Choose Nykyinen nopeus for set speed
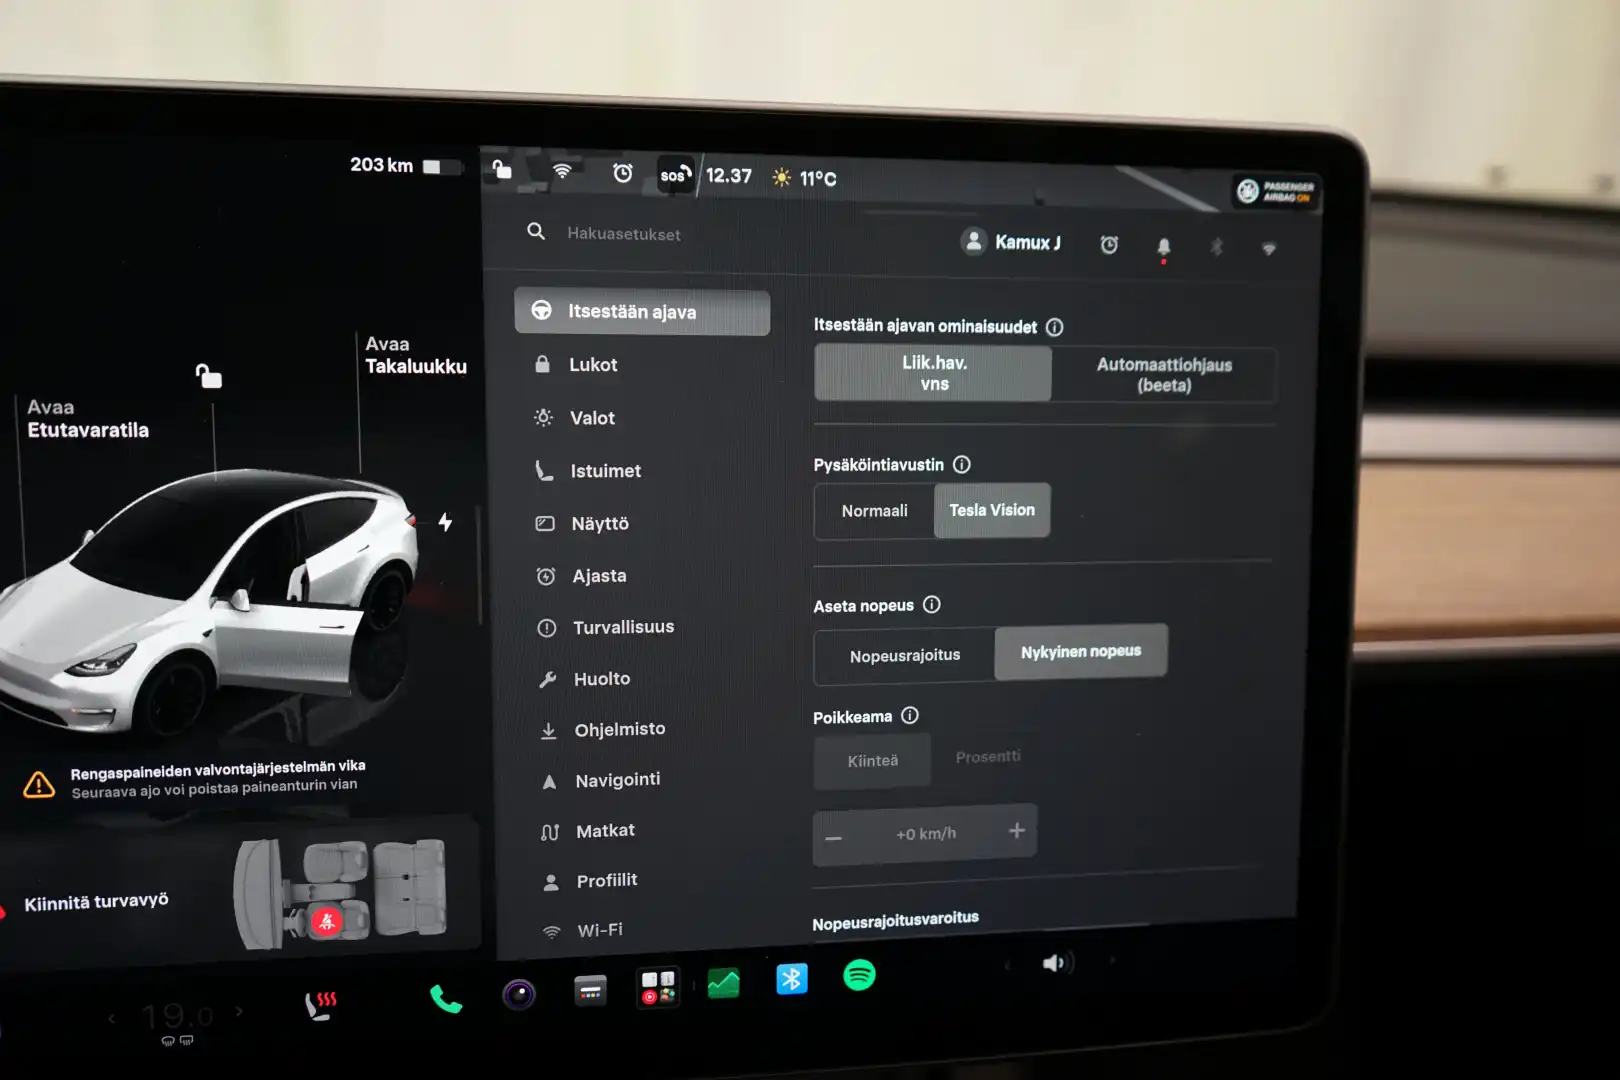The image size is (1620, 1080). 1080,651
